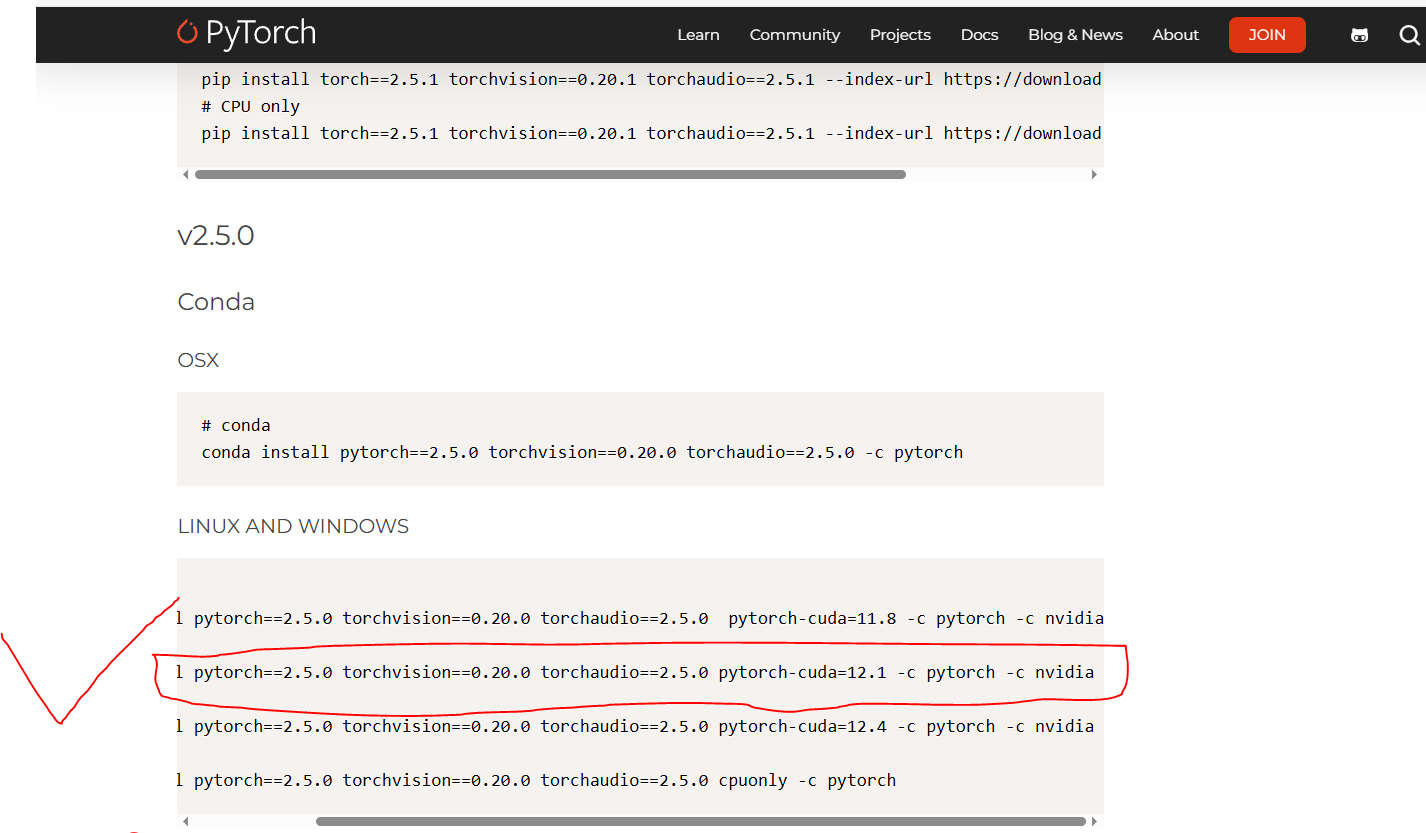Viewport: 1426px width, 833px height.
Task: Click the pip install line below '# CPU only'
Action: point(651,133)
